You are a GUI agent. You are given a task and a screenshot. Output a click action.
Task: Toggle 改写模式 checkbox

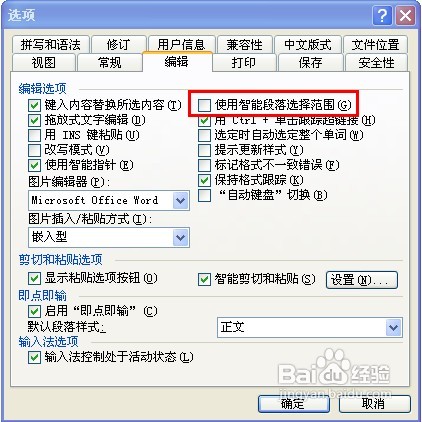point(34,150)
